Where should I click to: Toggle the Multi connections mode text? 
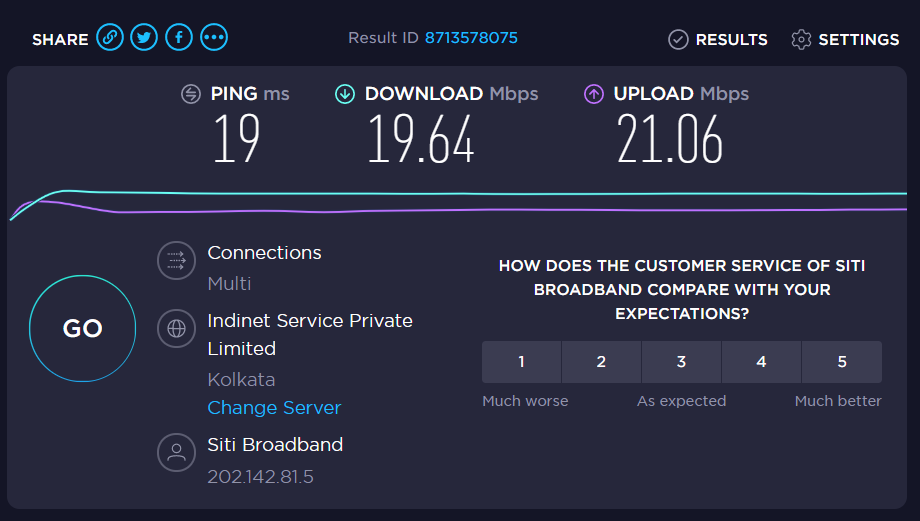coord(229,284)
